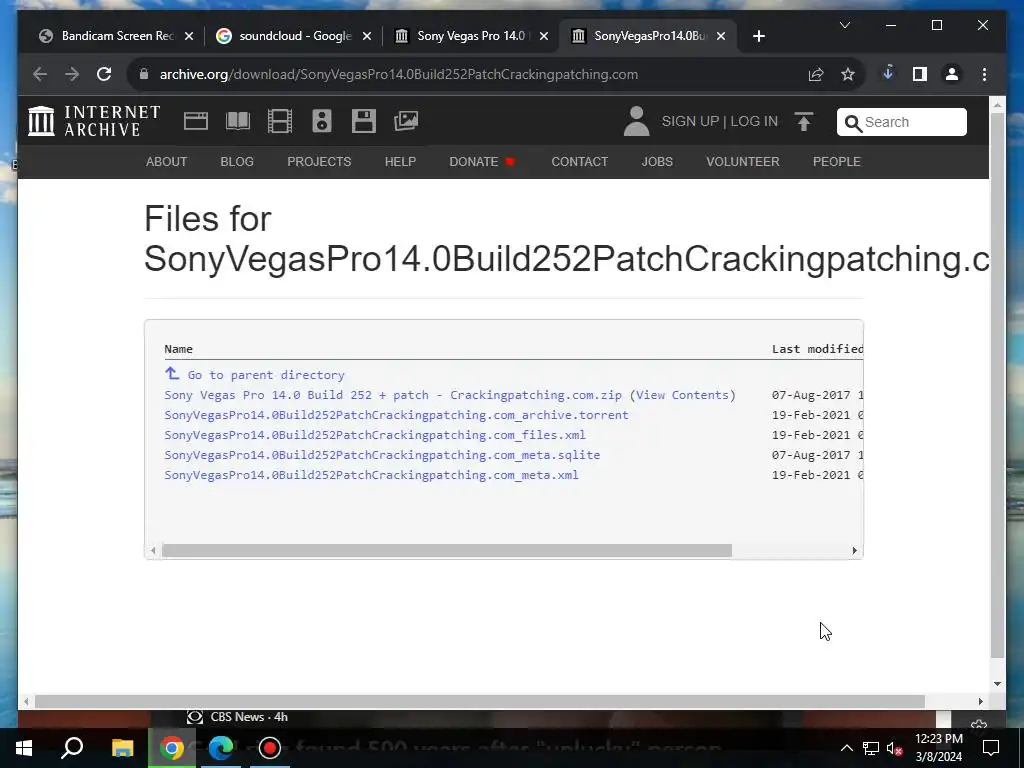Open the VOLUNTEER menu item
The height and width of the screenshot is (768, 1024).
(x=743, y=162)
